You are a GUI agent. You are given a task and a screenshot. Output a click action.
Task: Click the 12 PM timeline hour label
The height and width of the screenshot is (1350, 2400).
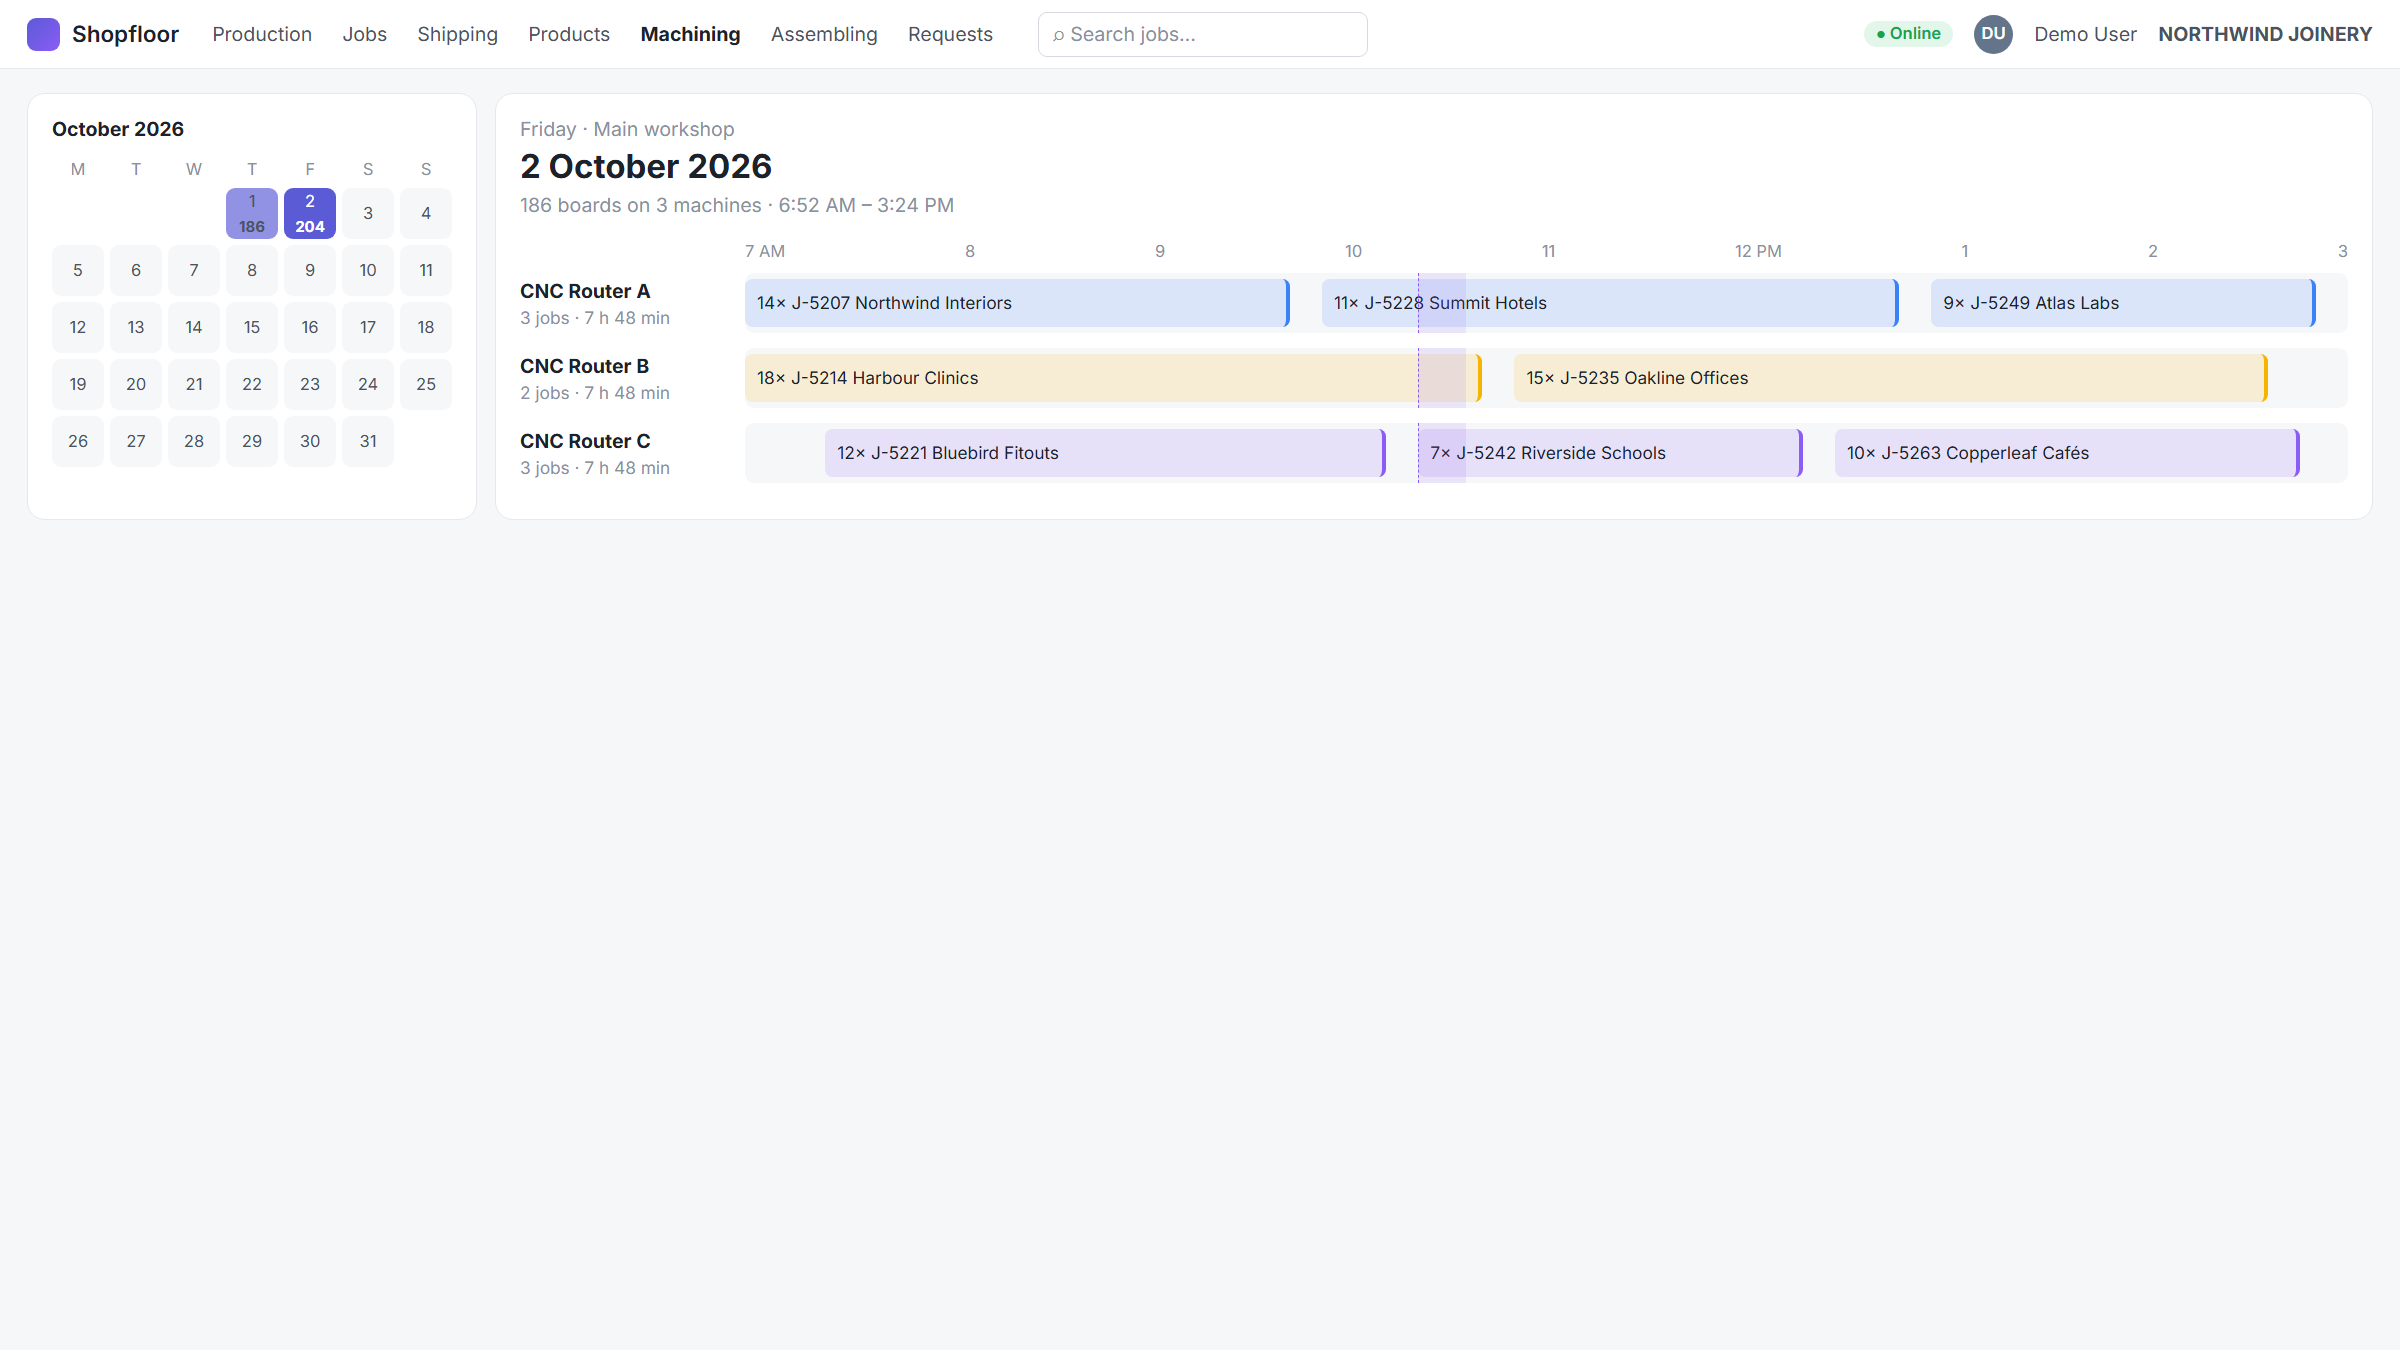coord(1758,251)
